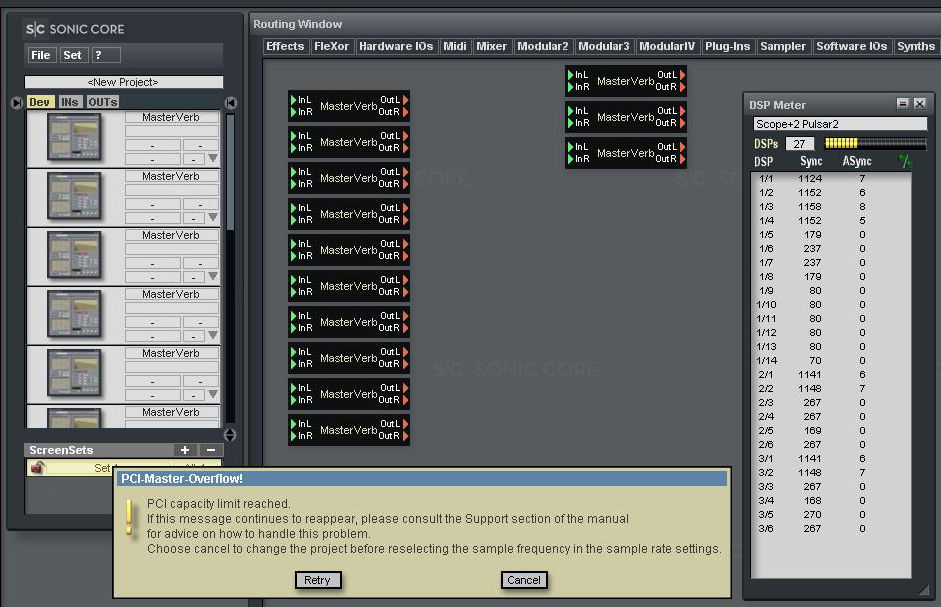Click OutL port of top-left MasterVerb module

coord(394,100)
